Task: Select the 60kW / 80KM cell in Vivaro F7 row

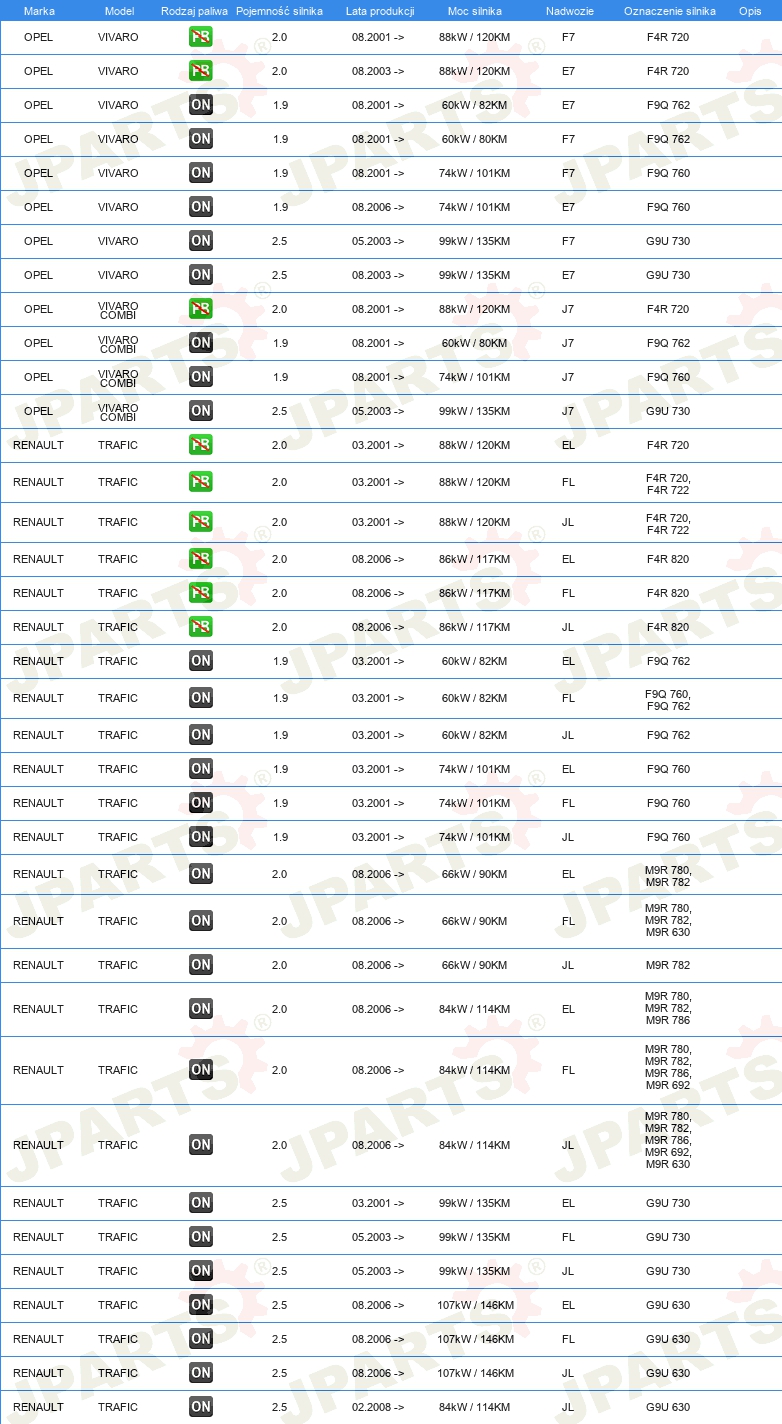Action: tap(474, 139)
